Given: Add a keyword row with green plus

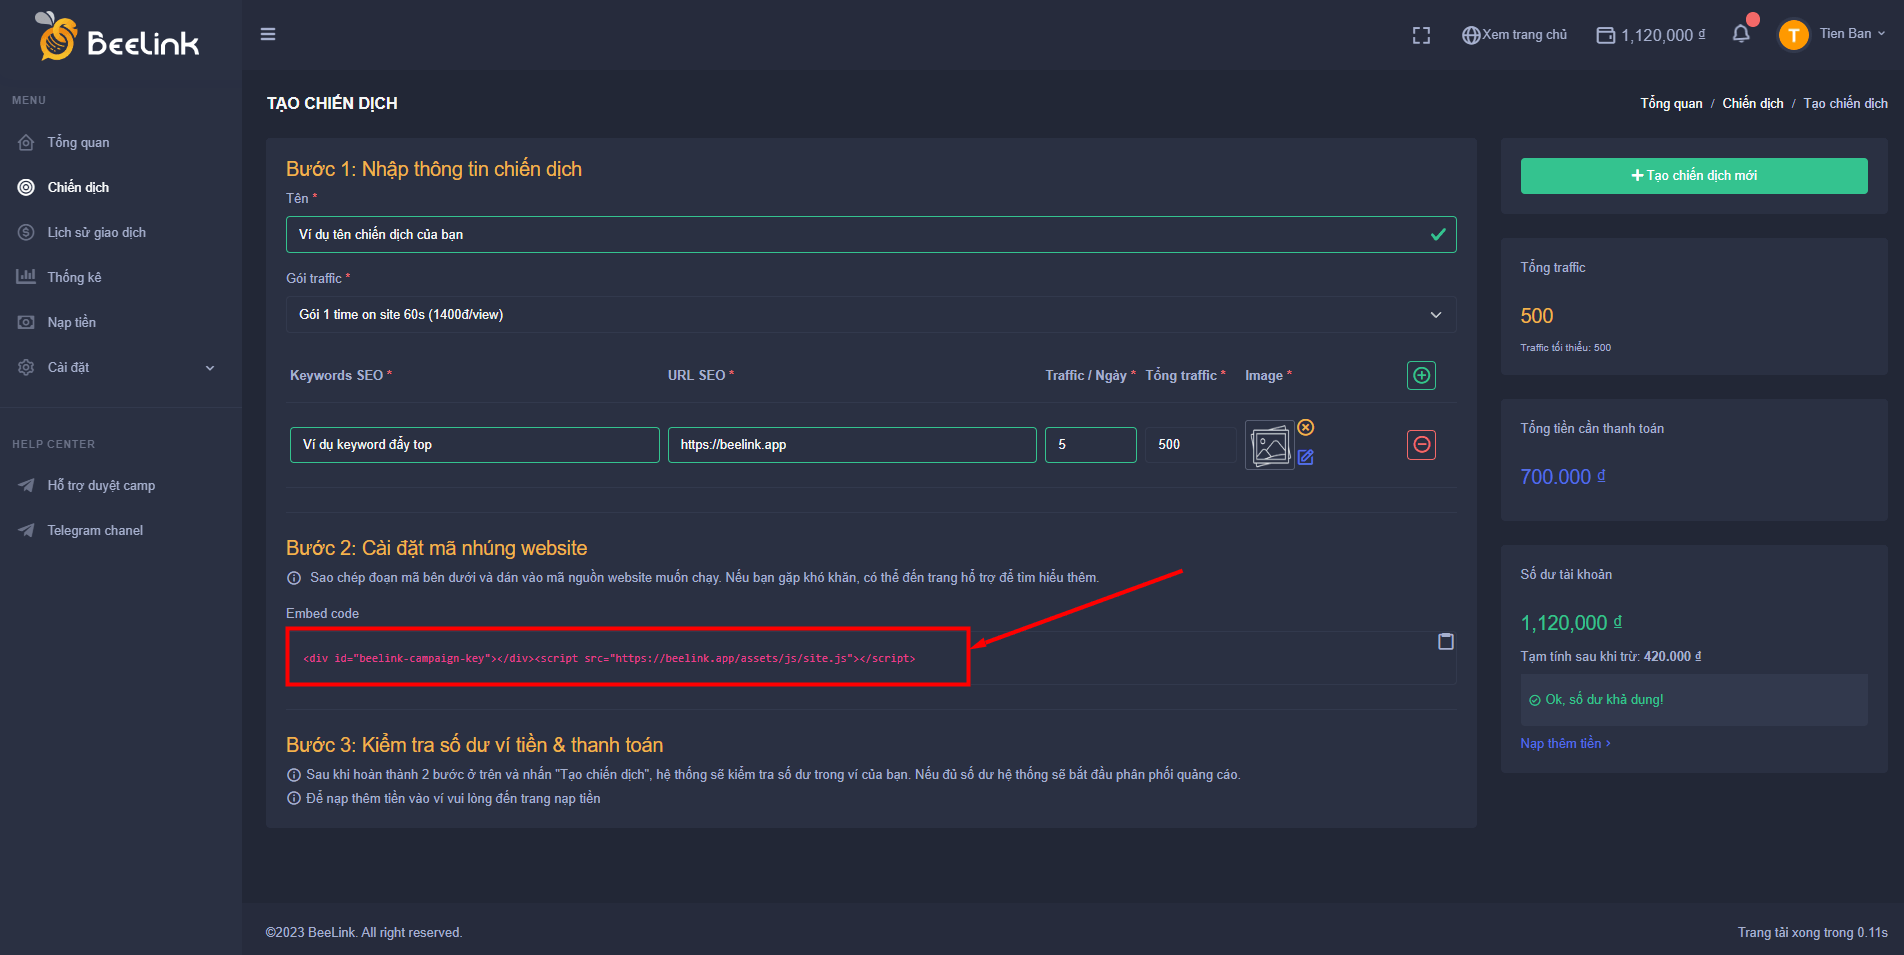Looking at the screenshot, I should [x=1421, y=375].
